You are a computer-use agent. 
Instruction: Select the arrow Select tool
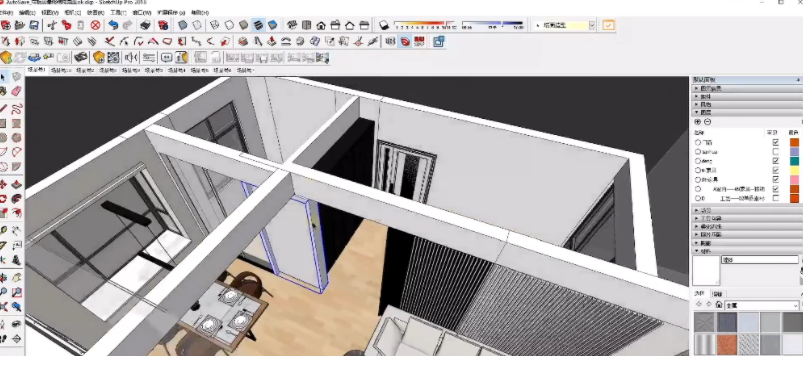coord(4,77)
